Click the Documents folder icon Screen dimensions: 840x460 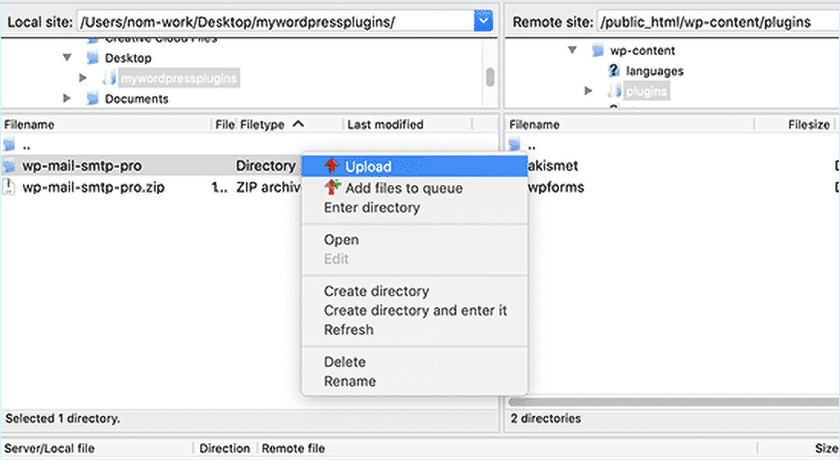[92, 98]
